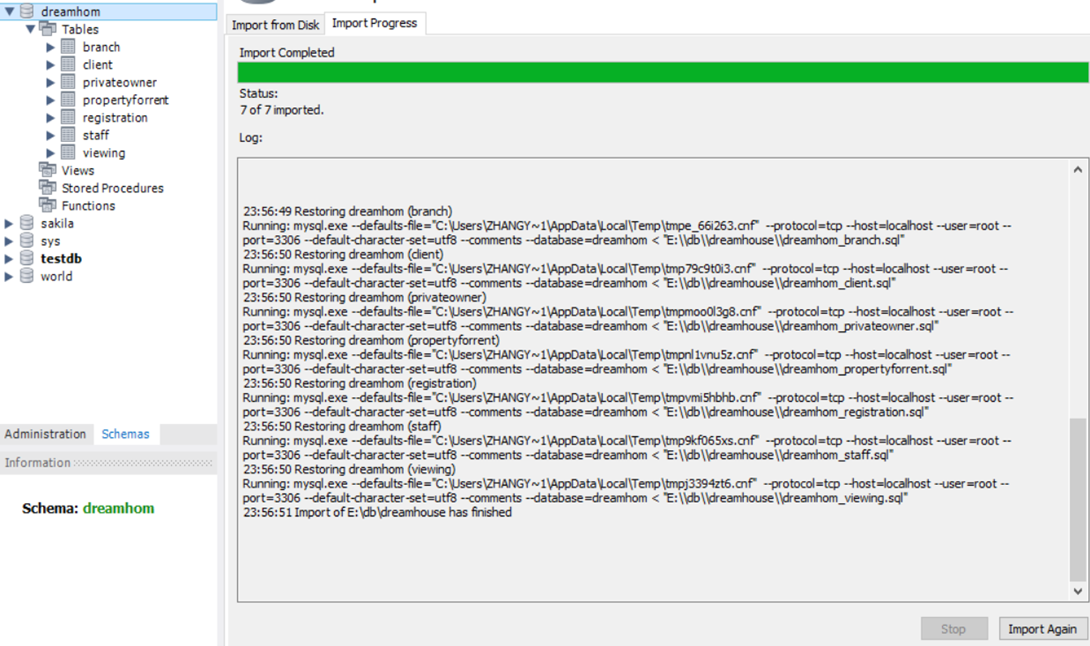The width and height of the screenshot is (1090, 646).
Task: Select the world schema label
Action: tap(56, 276)
